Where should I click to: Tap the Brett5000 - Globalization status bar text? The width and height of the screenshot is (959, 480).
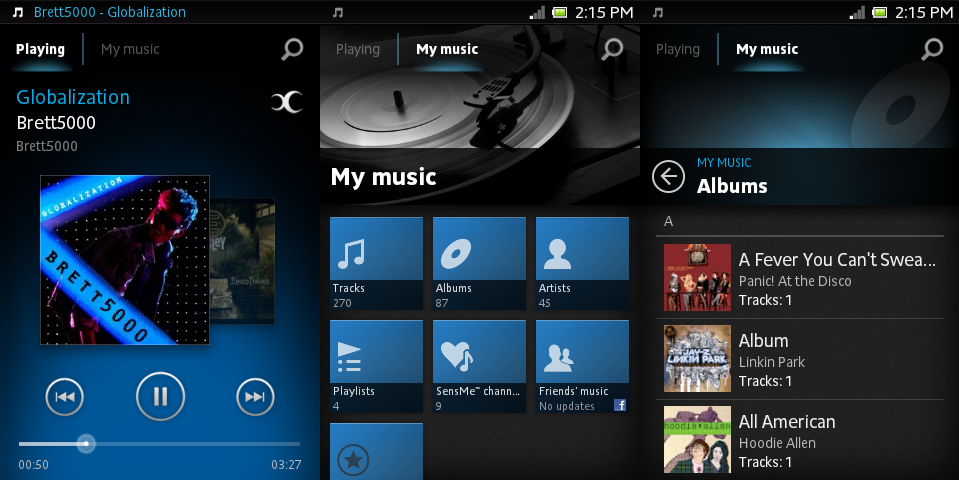coord(109,12)
